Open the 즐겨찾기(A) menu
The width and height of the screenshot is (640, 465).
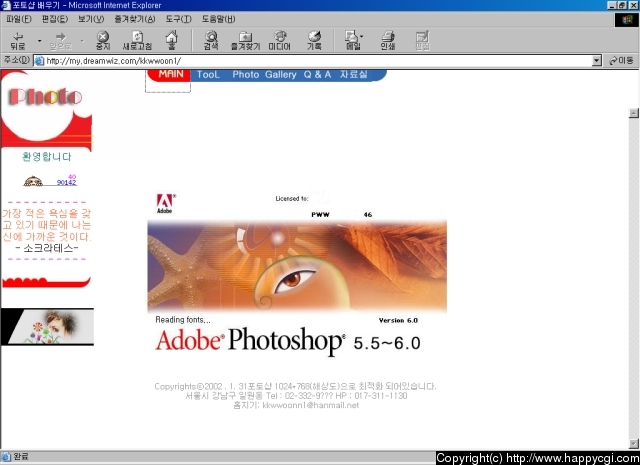pyautogui.click(x=135, y=19)
